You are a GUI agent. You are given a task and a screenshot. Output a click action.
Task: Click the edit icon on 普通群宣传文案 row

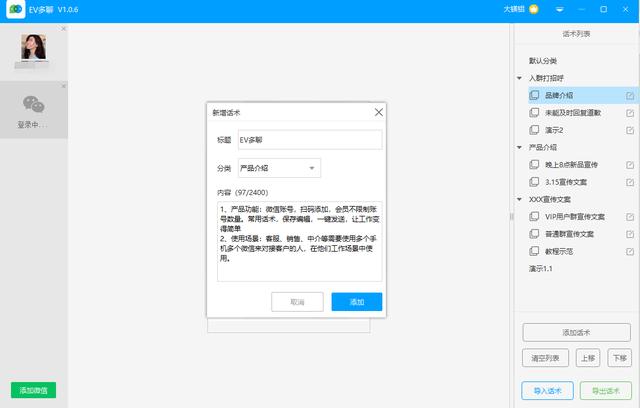[x=630, y=234]
